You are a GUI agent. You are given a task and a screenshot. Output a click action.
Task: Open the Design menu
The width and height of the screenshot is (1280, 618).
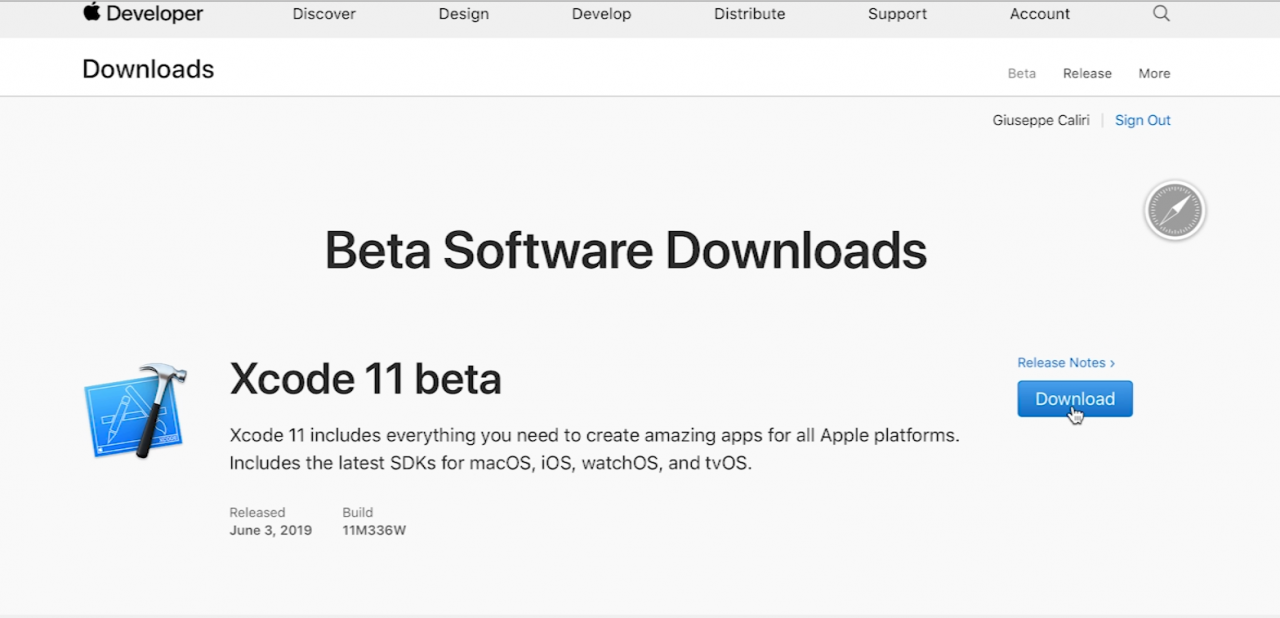coord(464,14)
